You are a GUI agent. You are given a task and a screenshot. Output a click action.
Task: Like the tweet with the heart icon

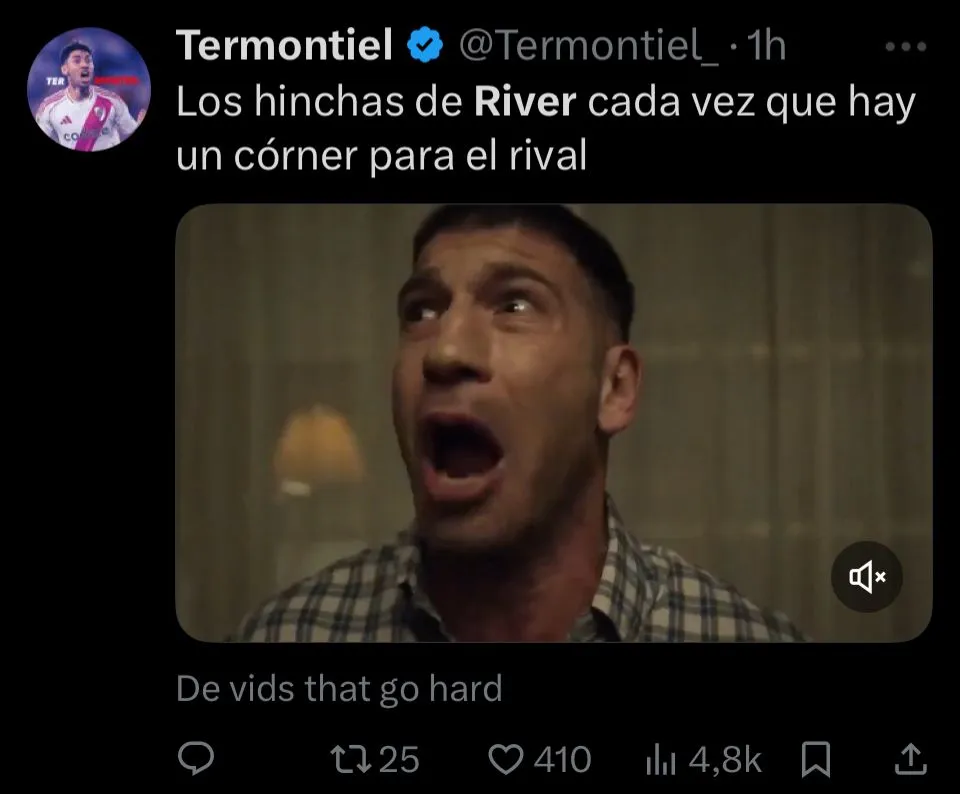[506, 759]
